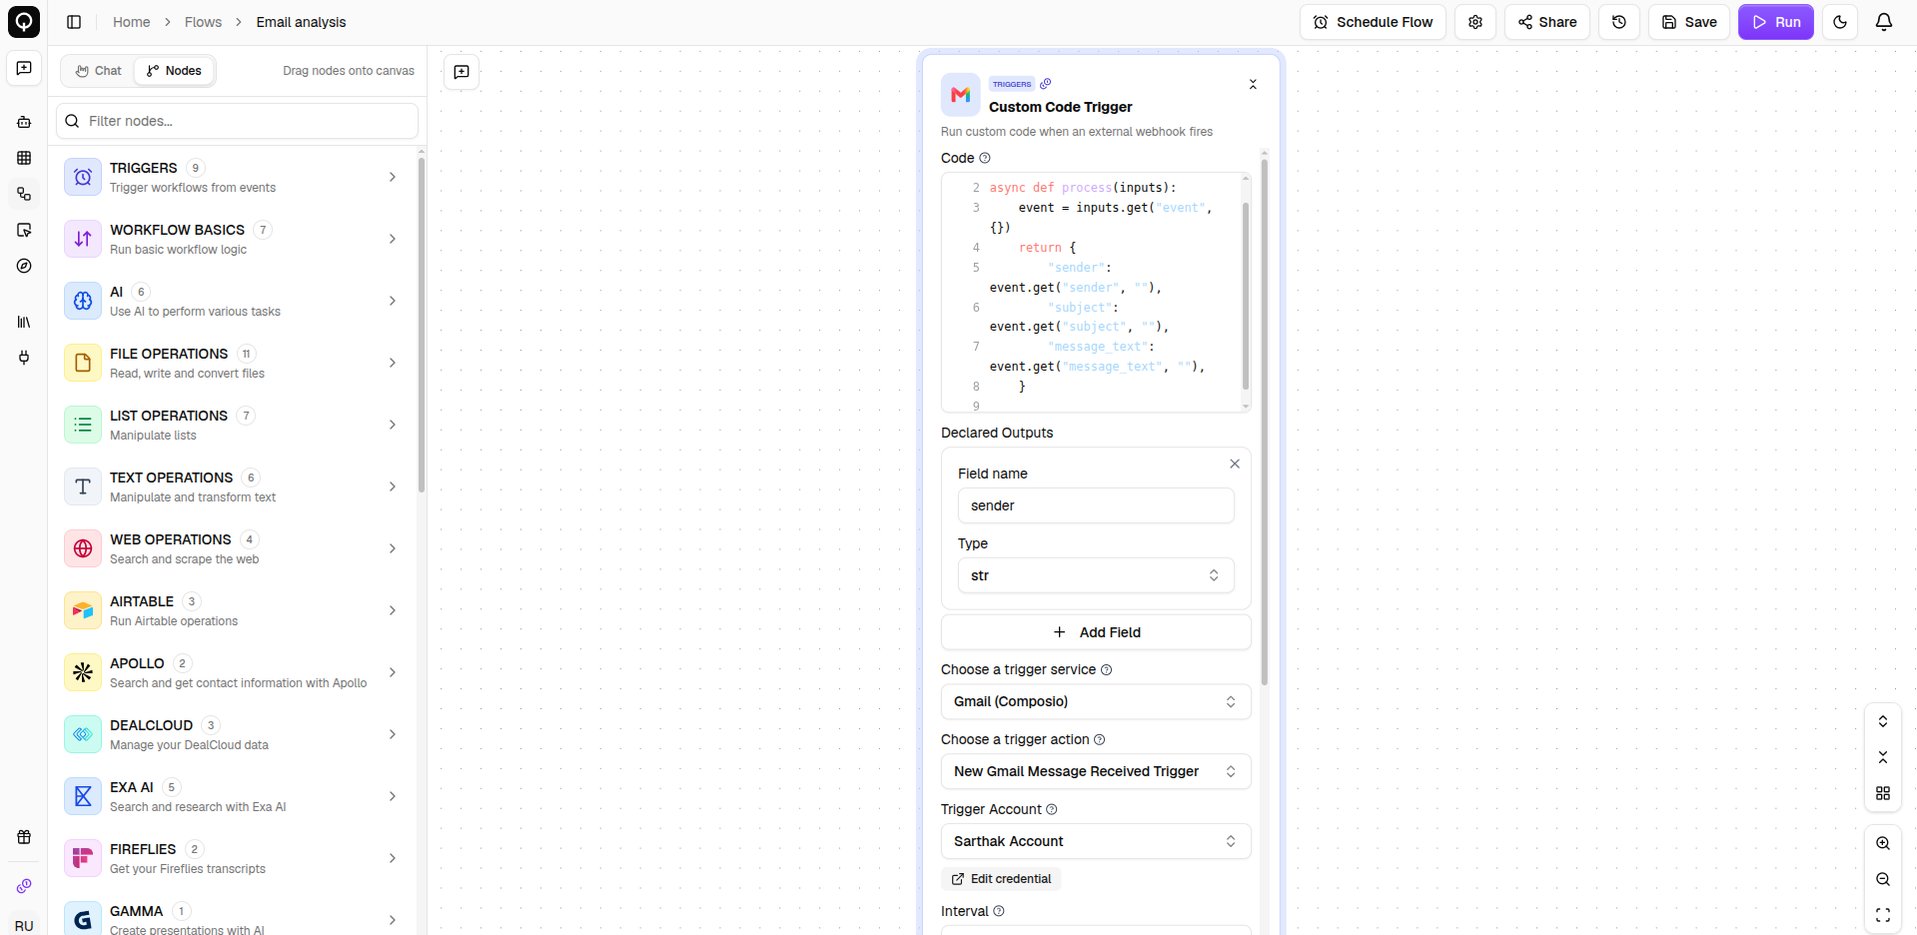Open flow settings gear icon
The height and width of the screenshot is (935, 1917).
(x=1475, y=22)
